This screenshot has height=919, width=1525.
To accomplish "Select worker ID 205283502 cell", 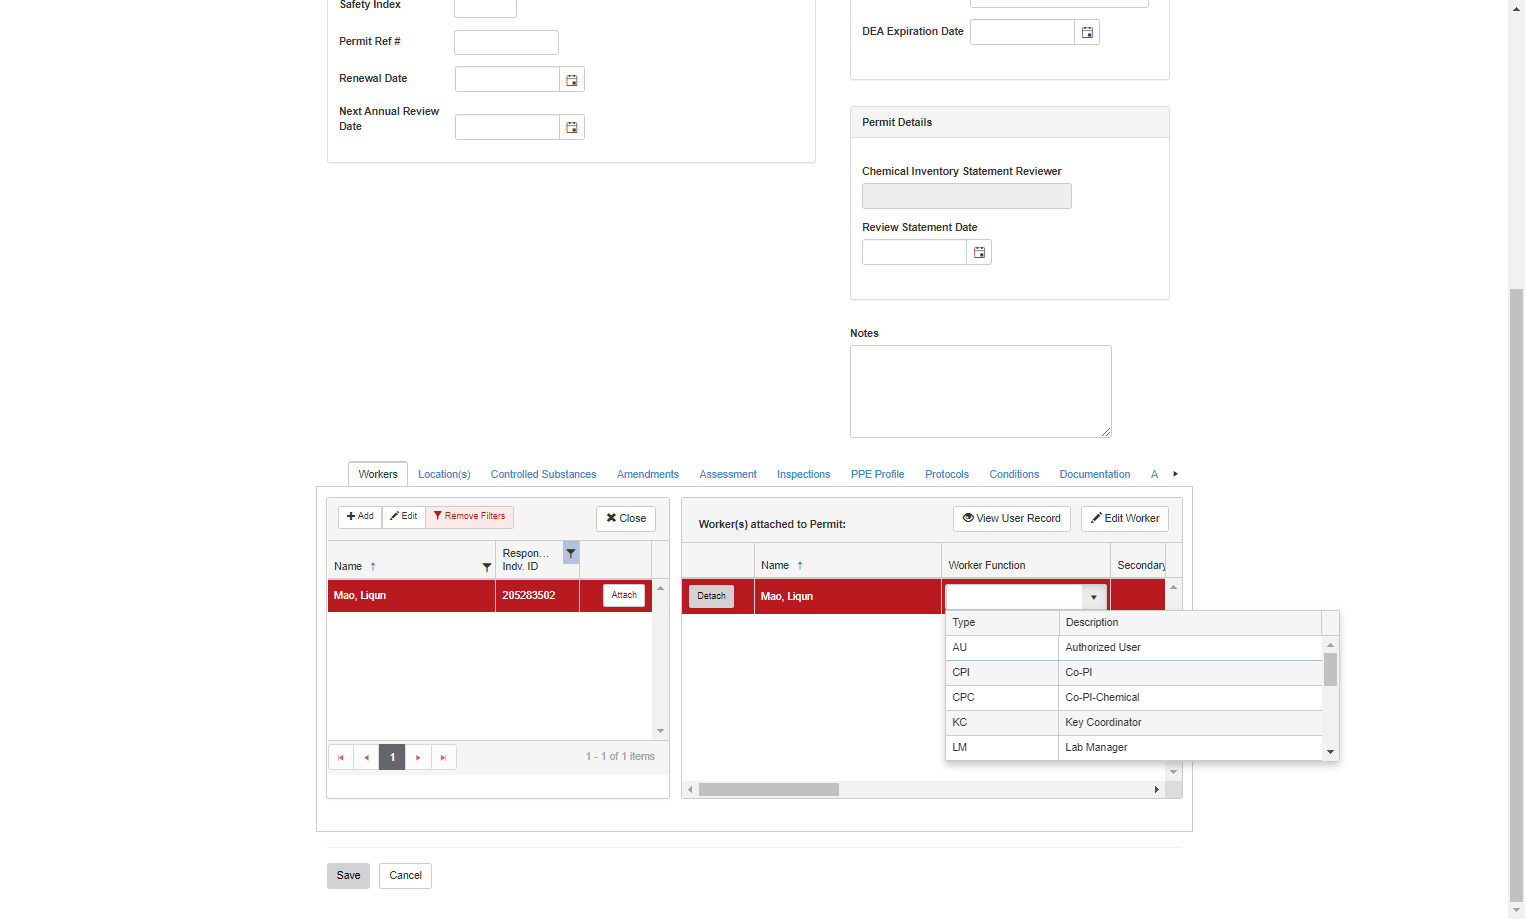I will (538, 596).
